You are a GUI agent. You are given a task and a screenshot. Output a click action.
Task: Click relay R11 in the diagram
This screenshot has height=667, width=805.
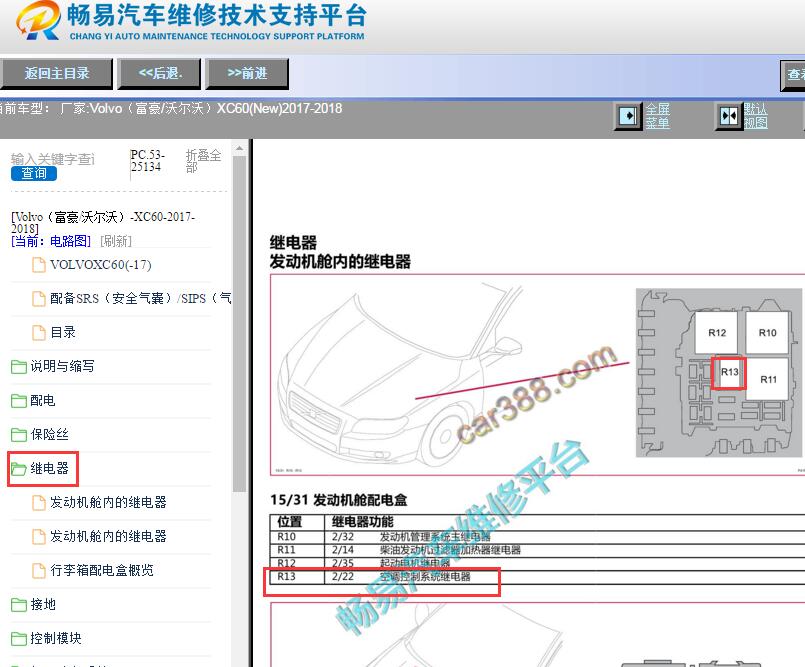(x=768, y=379)
